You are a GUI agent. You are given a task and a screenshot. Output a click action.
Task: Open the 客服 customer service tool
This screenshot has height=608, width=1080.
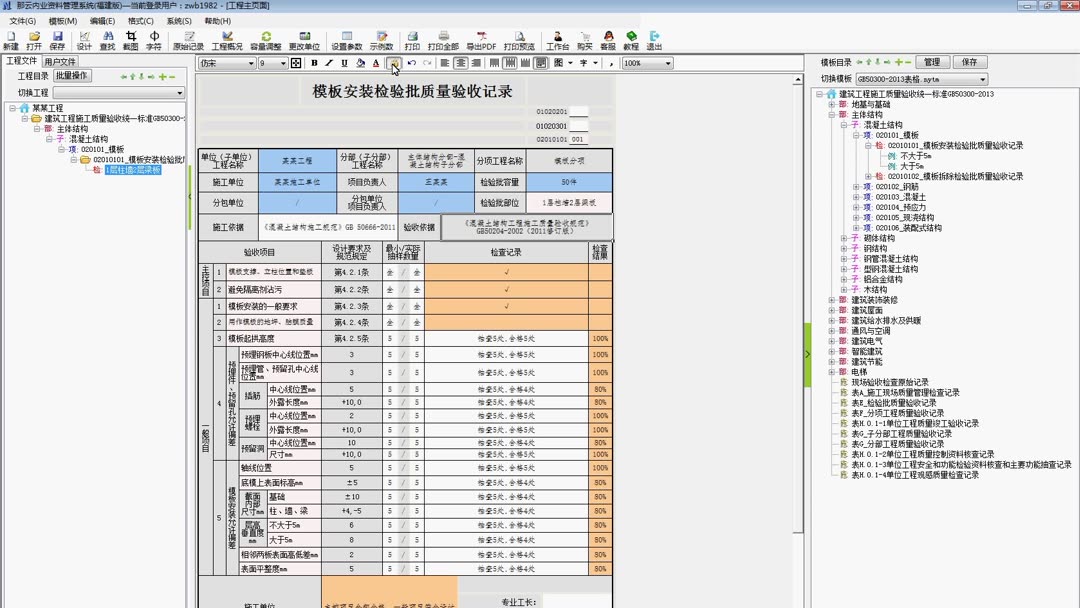pyautogui.click(x=610, y=38)
